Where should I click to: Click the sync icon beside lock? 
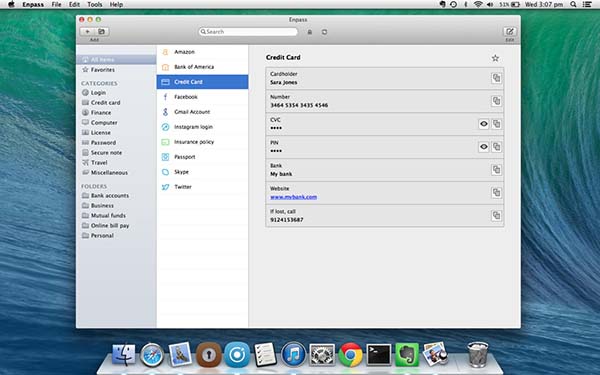[324, 32]
